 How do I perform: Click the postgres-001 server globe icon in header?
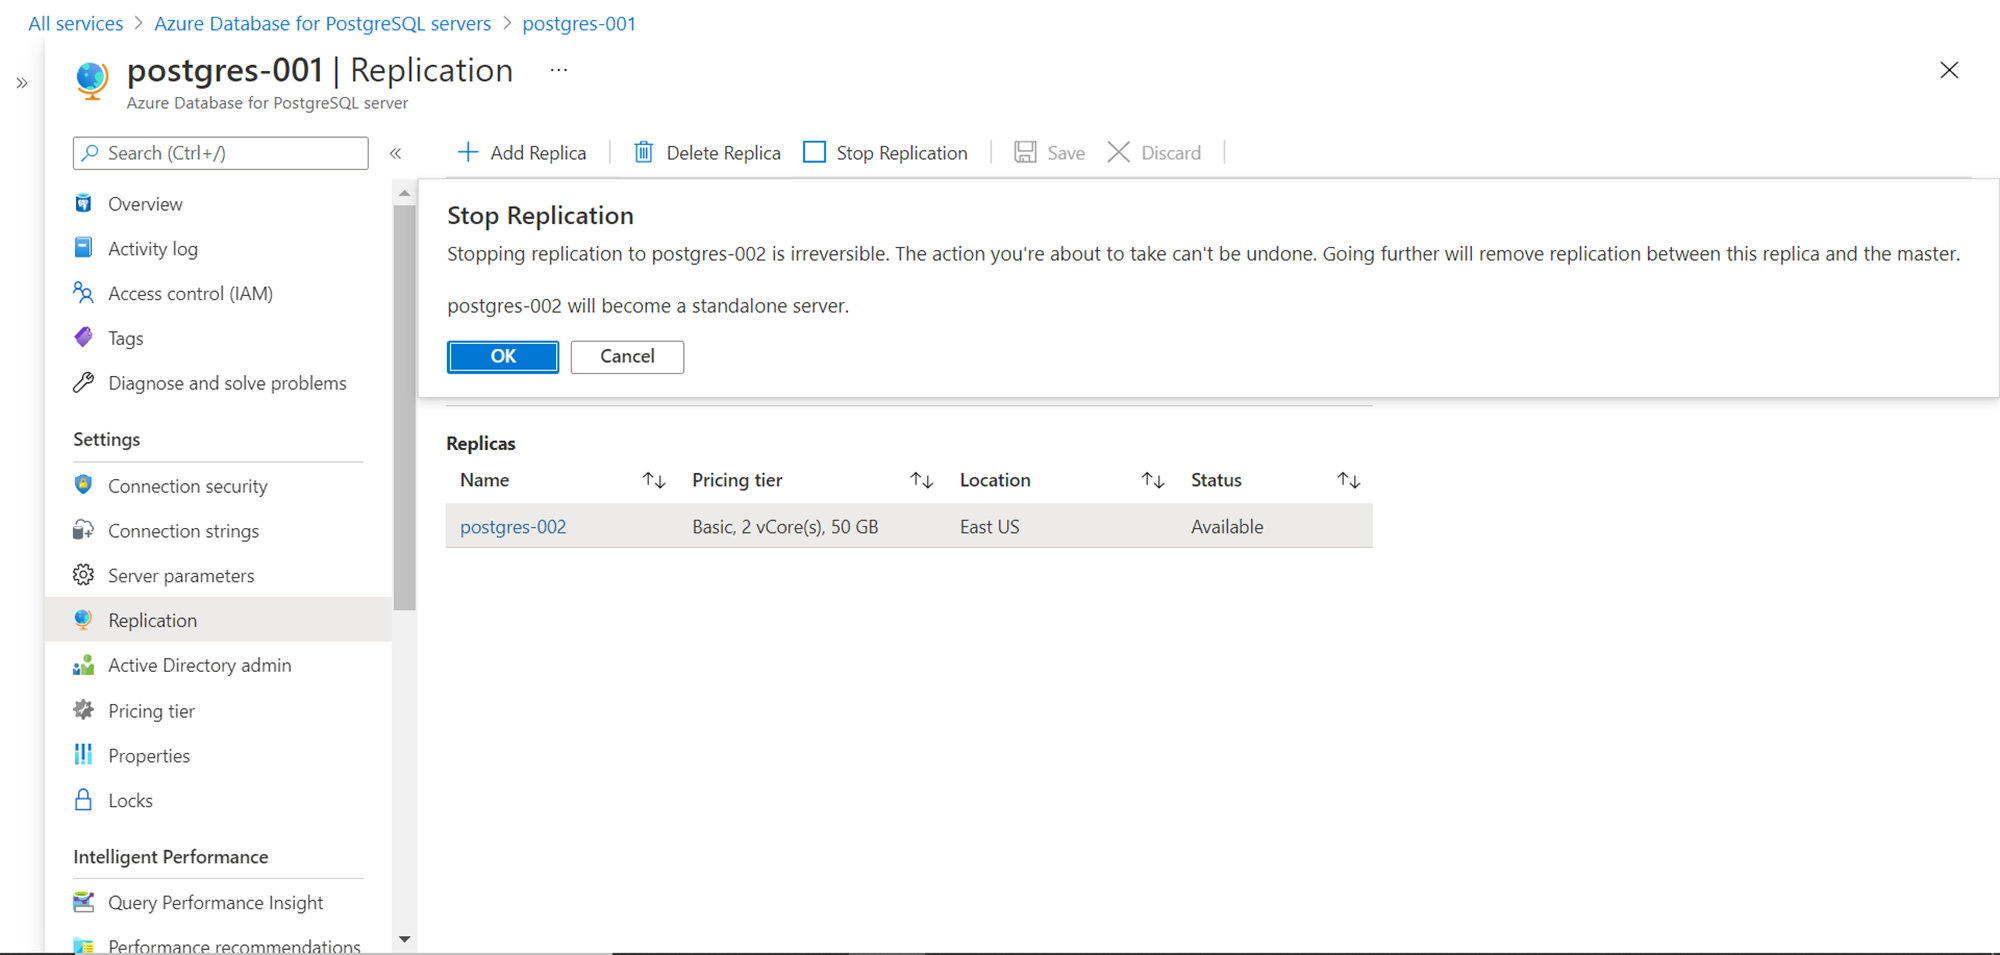pos(92,80)
